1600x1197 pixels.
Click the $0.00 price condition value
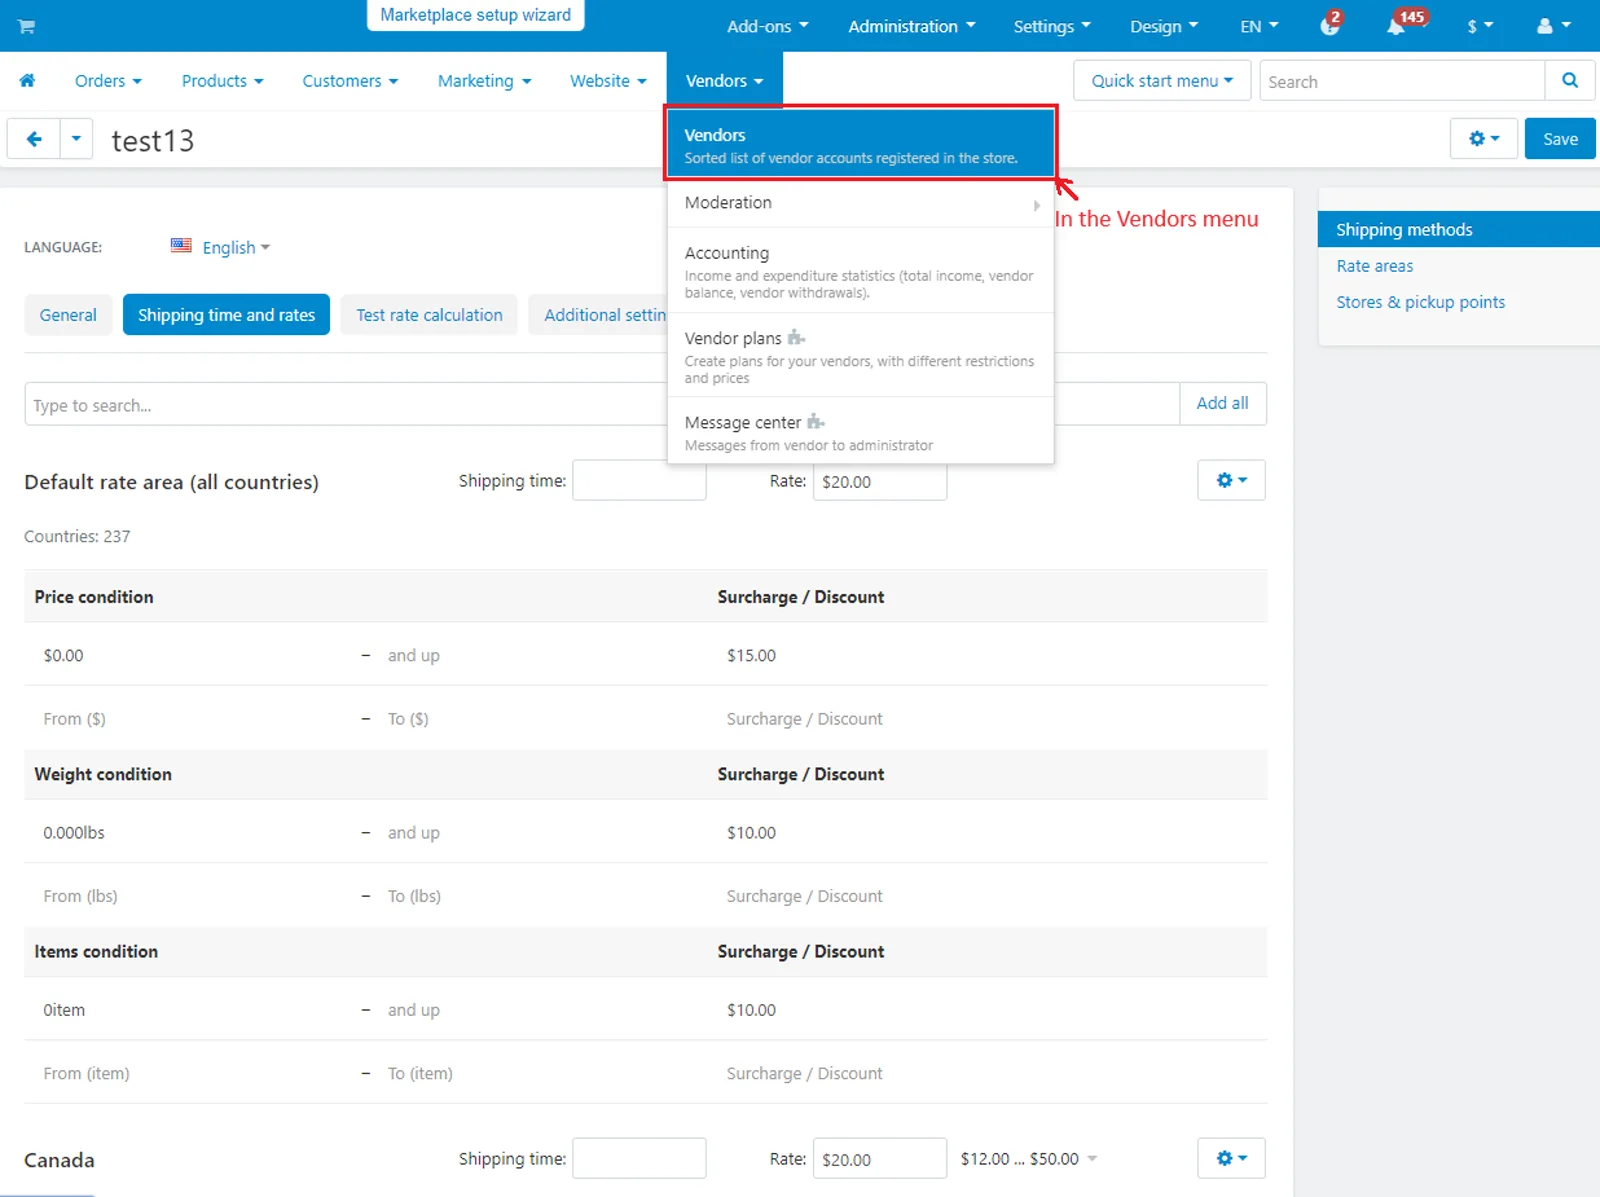coord(63,655)
